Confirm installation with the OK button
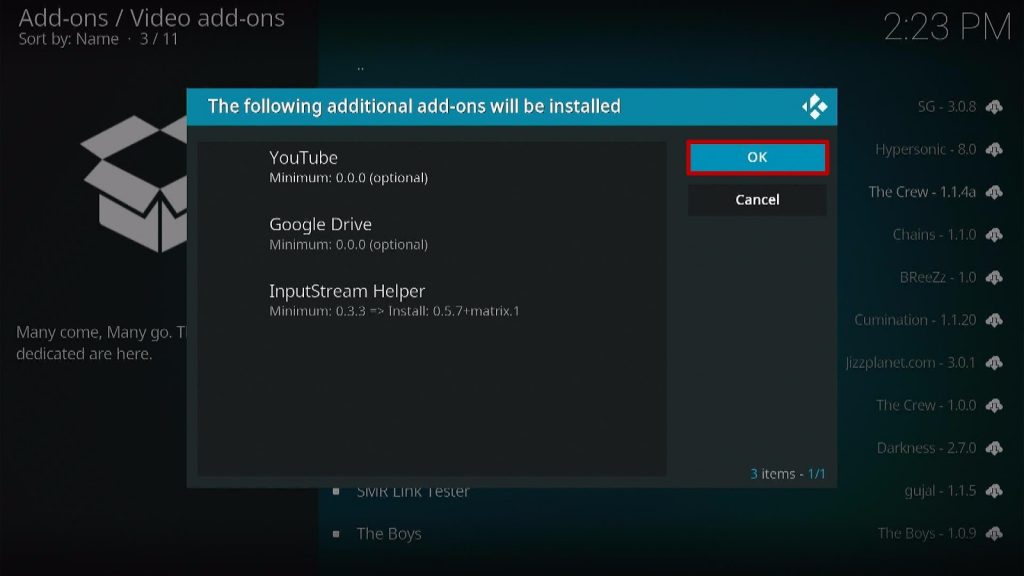 coord(757,157)
